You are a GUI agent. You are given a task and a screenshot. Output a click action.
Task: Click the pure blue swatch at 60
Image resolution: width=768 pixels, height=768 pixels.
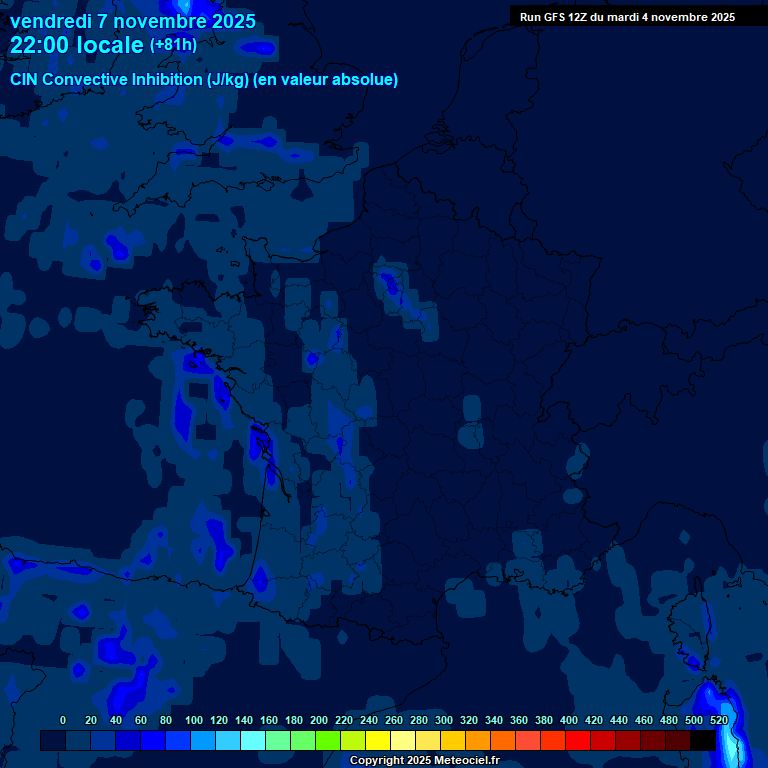[x=153, y=741]
